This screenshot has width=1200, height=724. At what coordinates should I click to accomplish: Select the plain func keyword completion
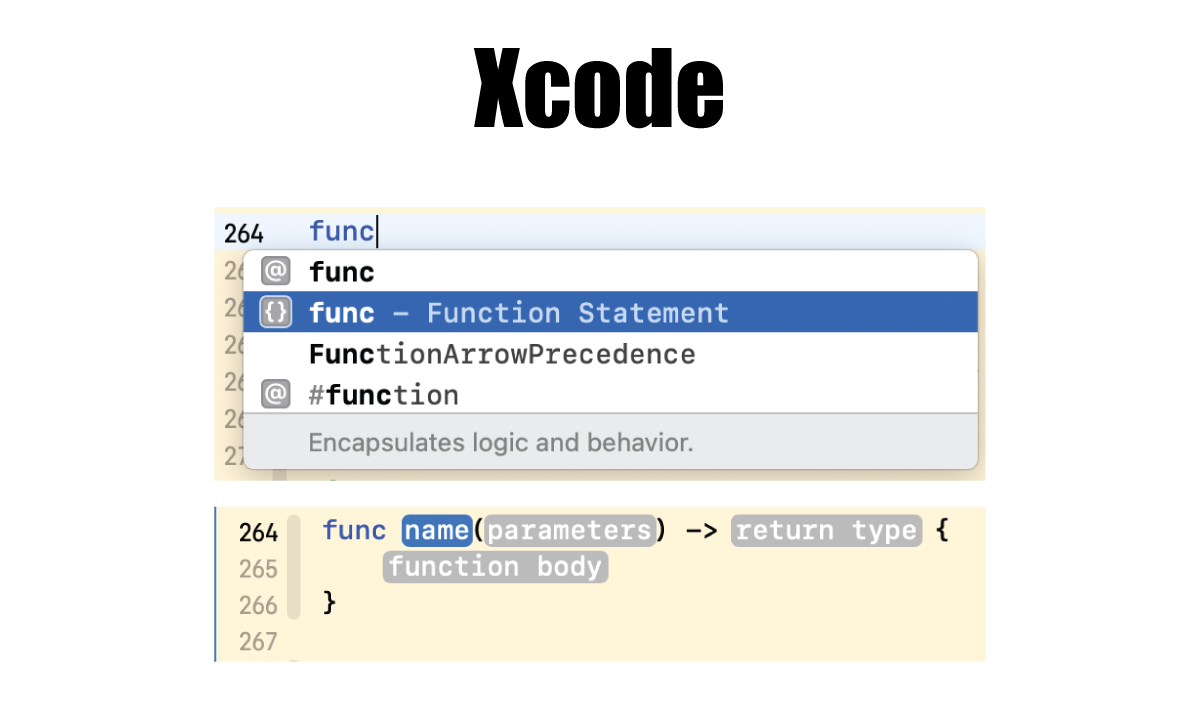(x=340, y=271)
